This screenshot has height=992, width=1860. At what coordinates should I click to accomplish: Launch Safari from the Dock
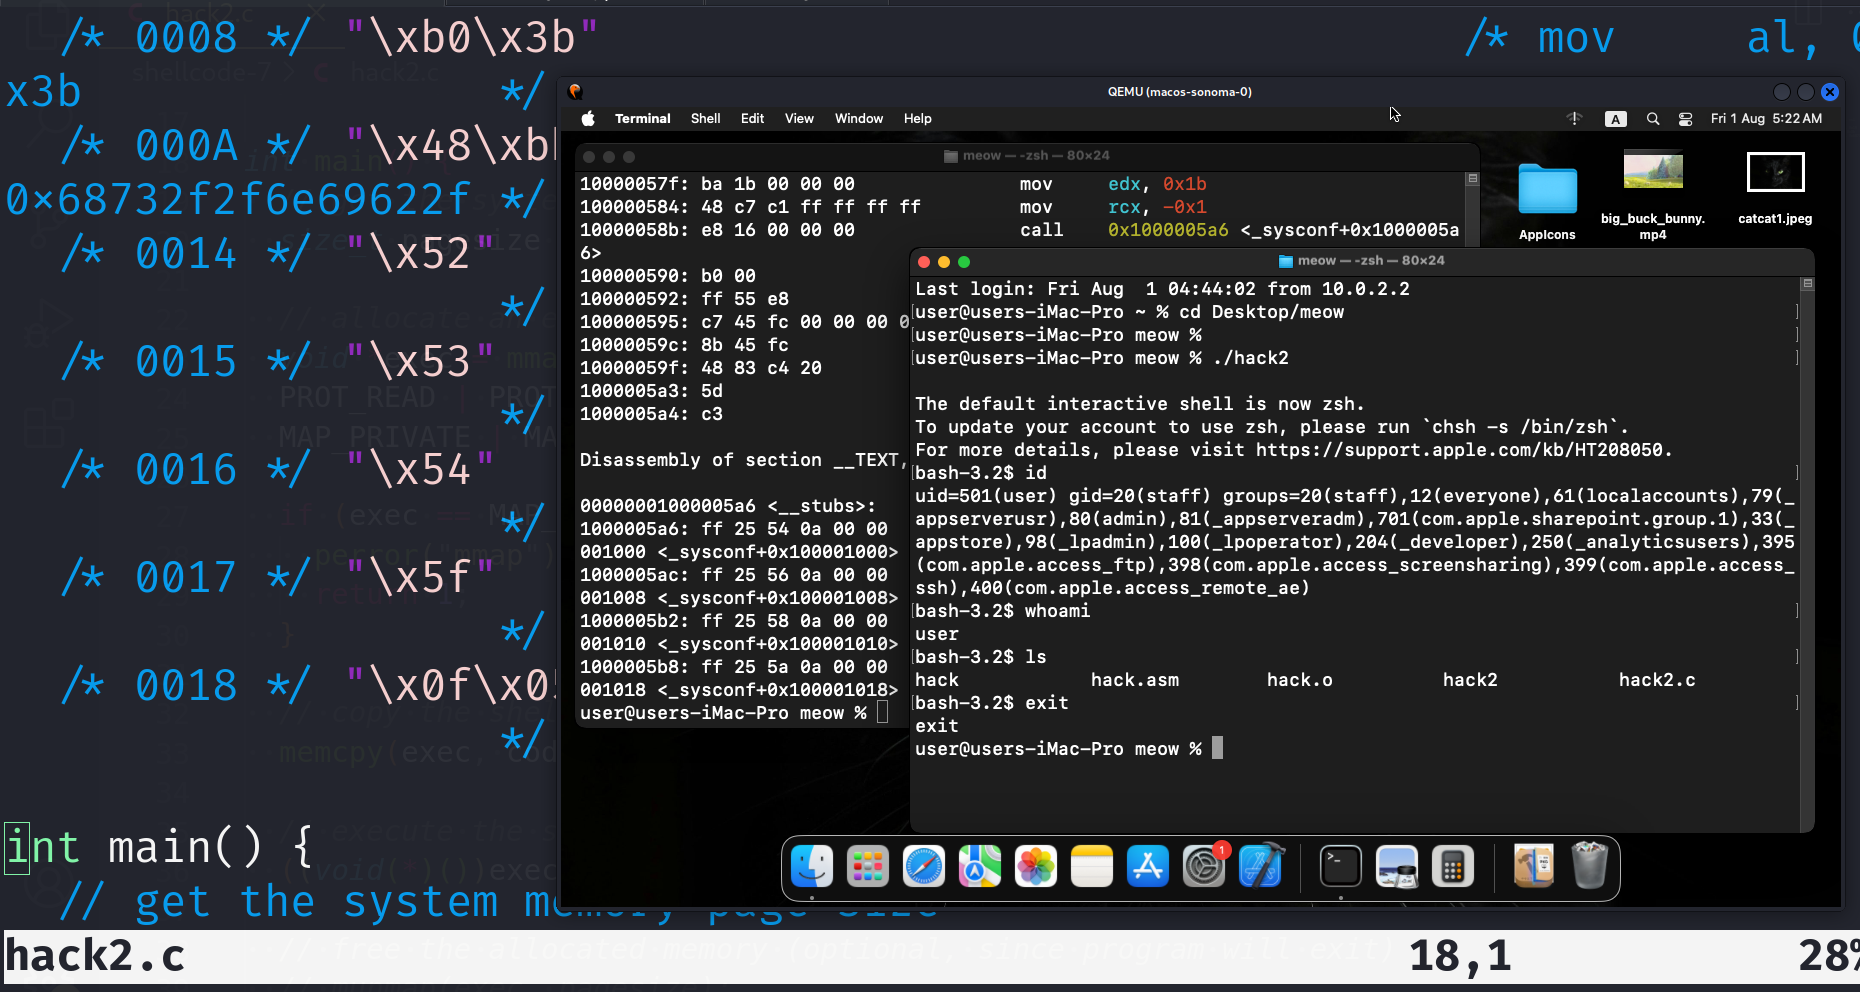923,866
